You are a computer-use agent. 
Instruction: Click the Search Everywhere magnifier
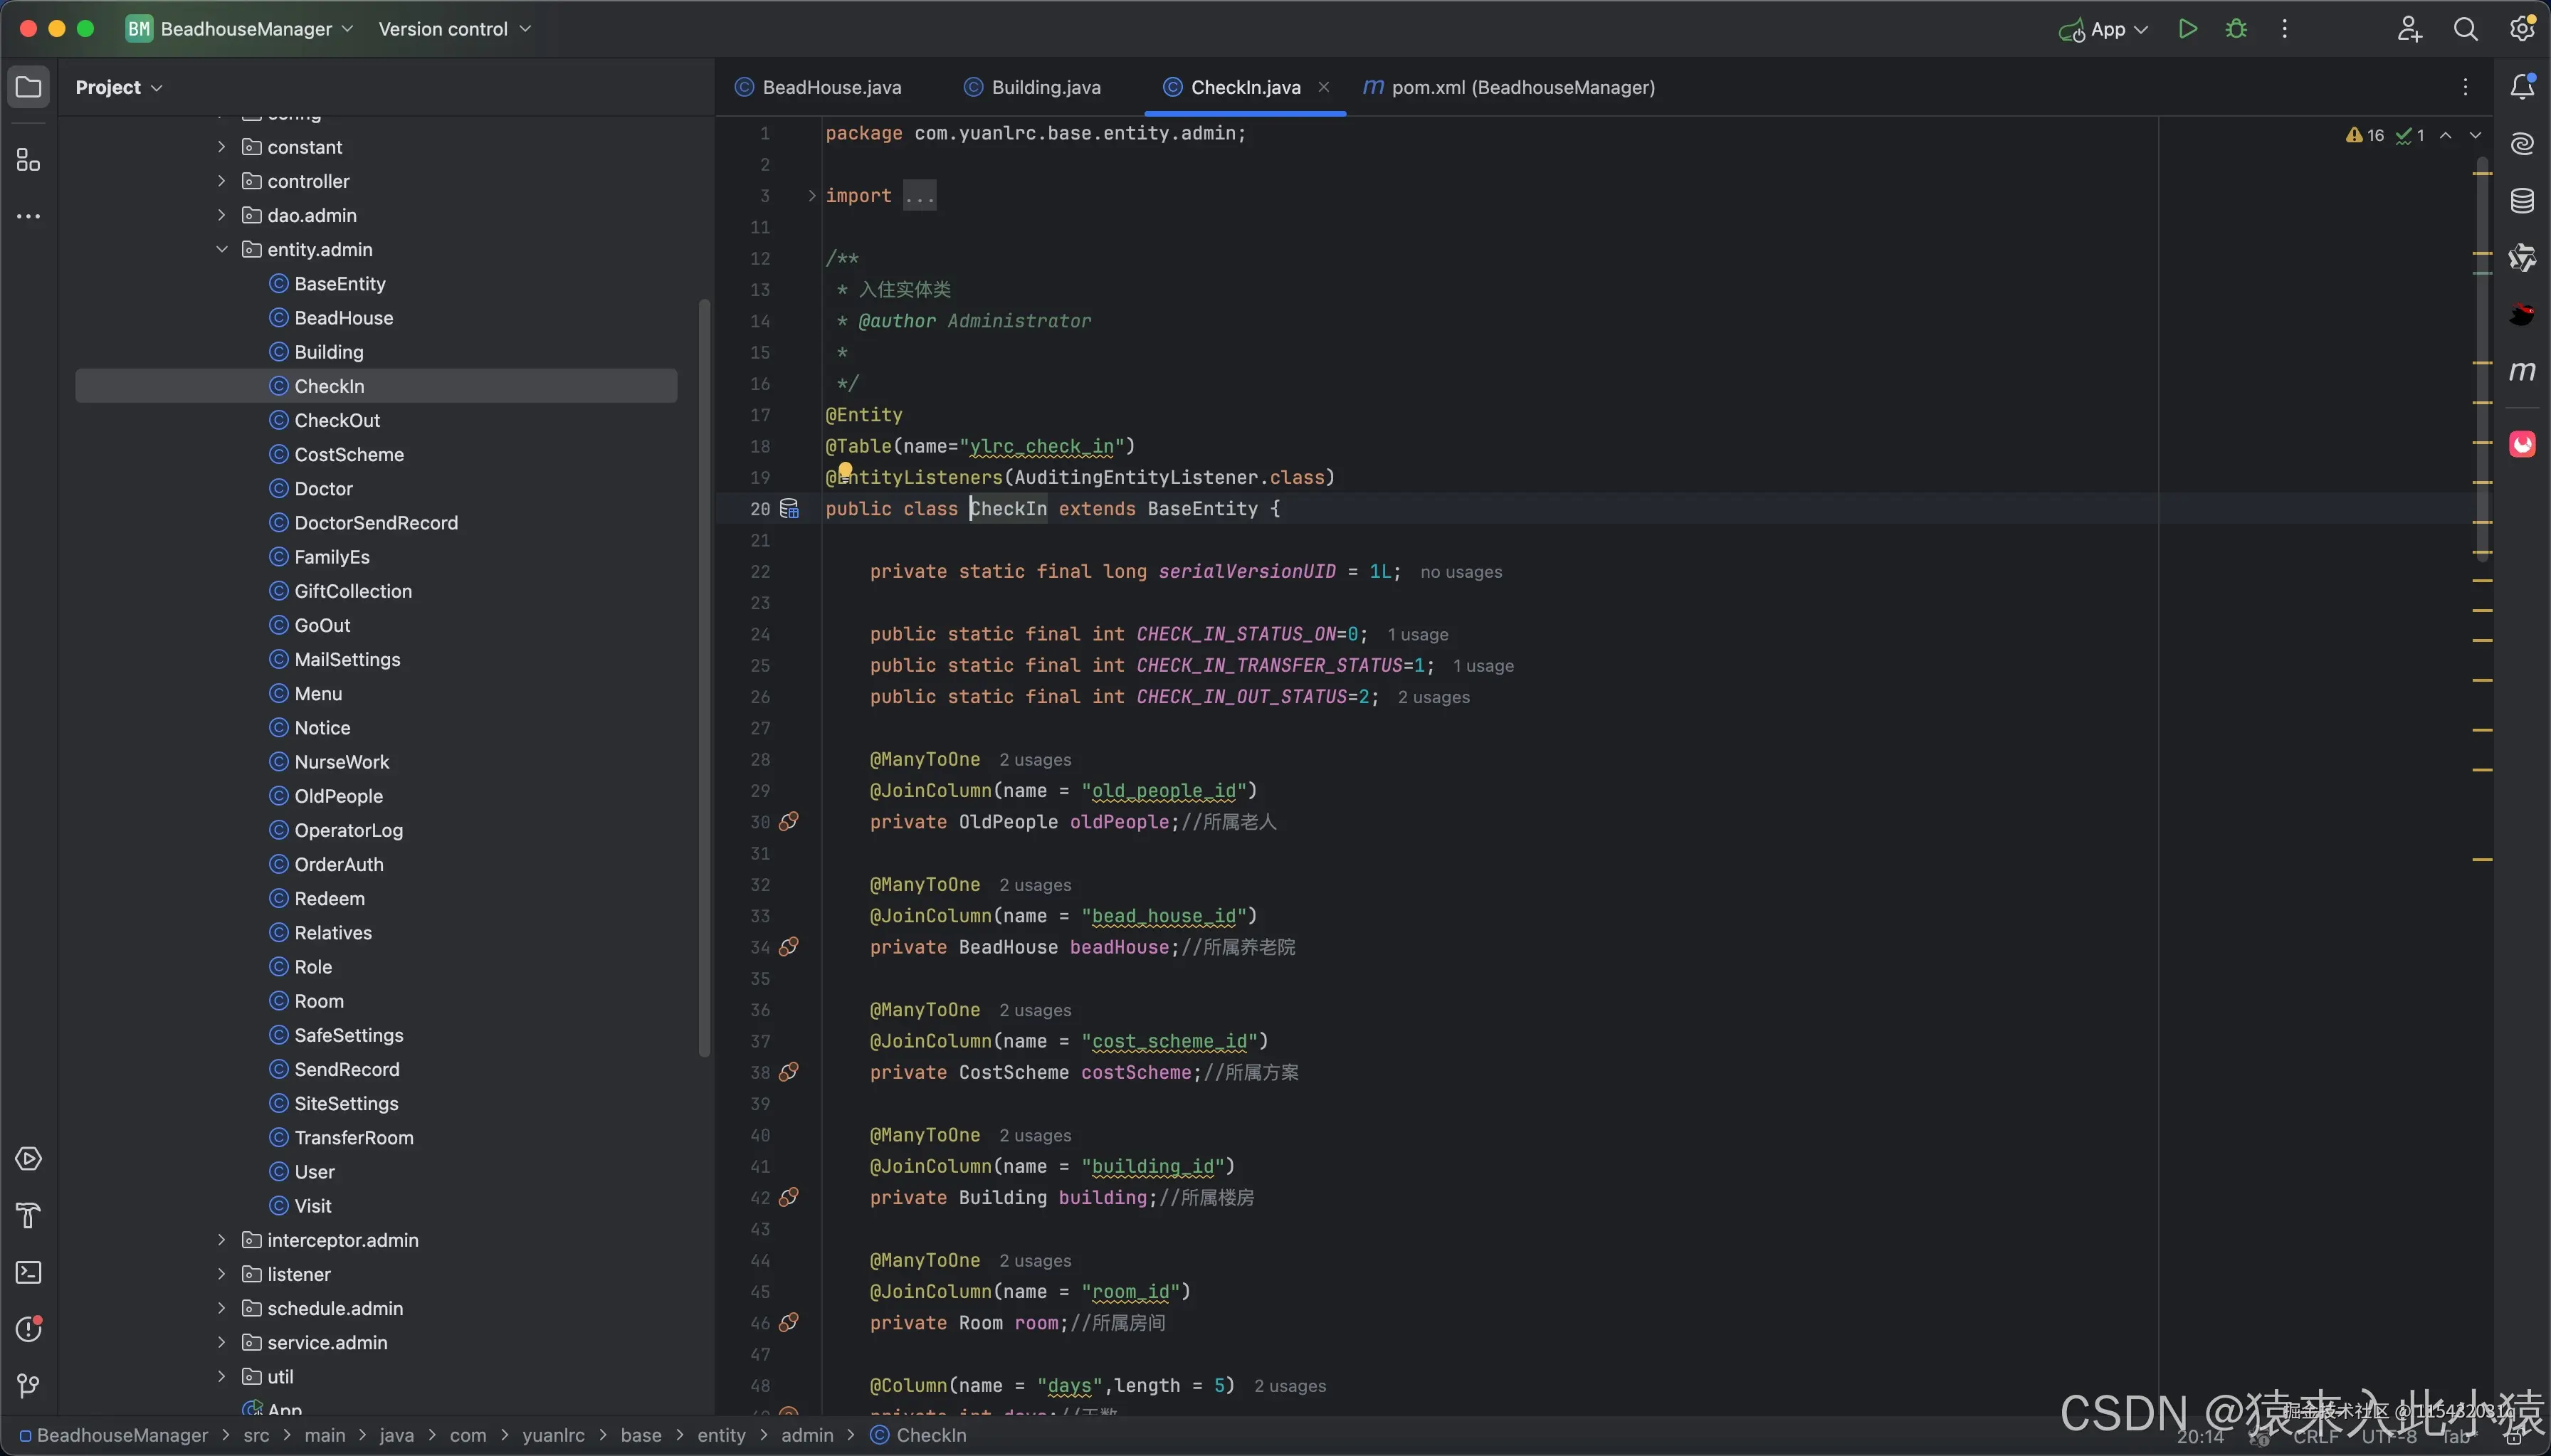click(x=2465, y=29)
